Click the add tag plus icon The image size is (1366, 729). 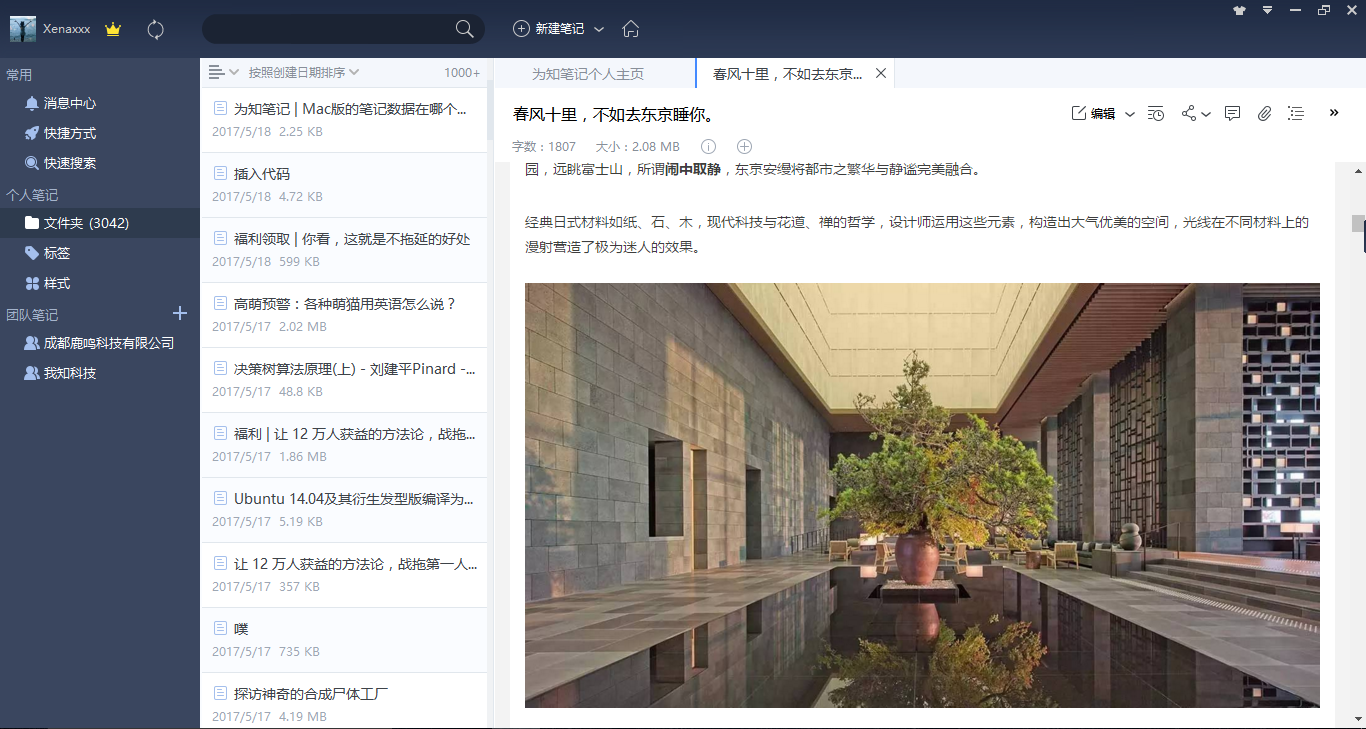pos(744,146)
